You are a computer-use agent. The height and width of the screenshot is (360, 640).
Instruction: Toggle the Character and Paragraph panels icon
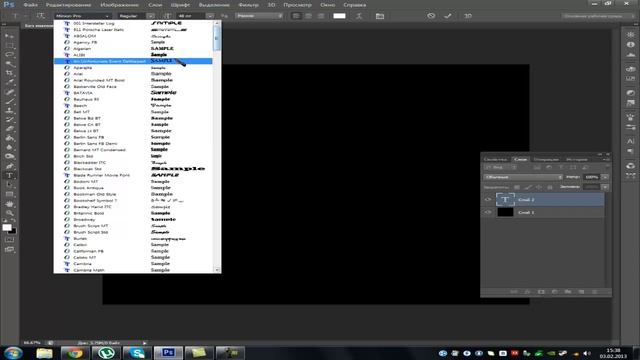380,16
